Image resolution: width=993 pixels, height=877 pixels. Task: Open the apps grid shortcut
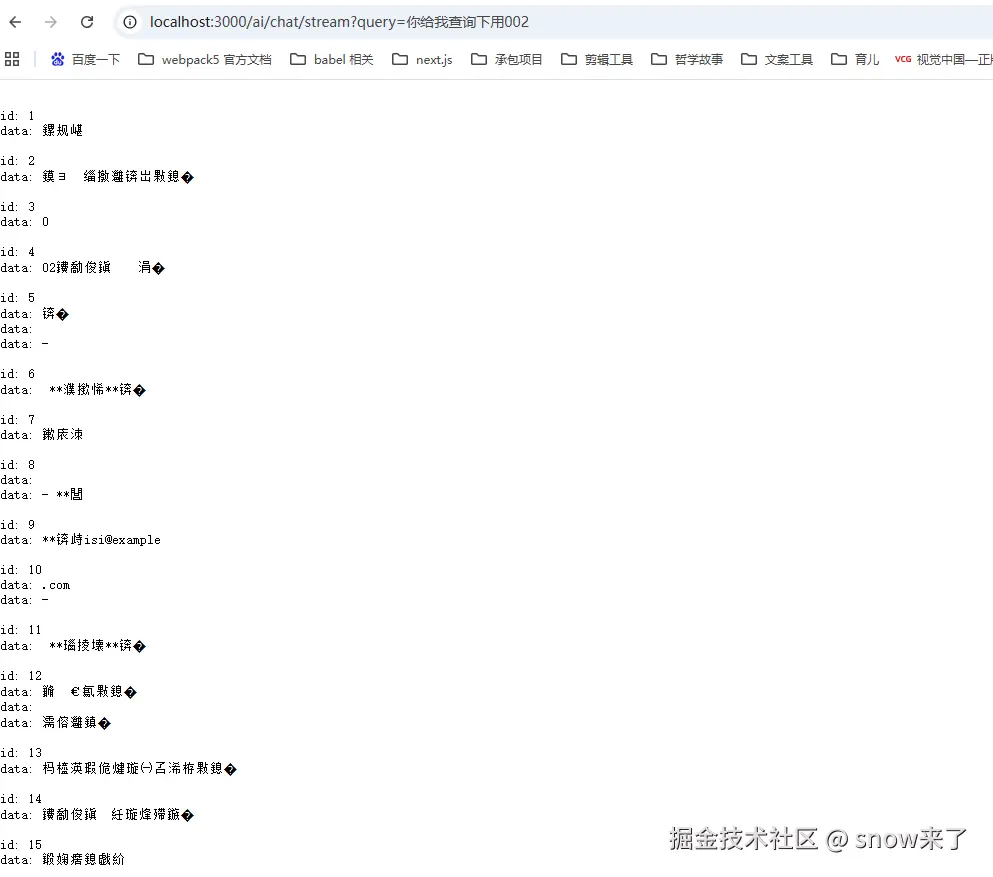point(12,60)
